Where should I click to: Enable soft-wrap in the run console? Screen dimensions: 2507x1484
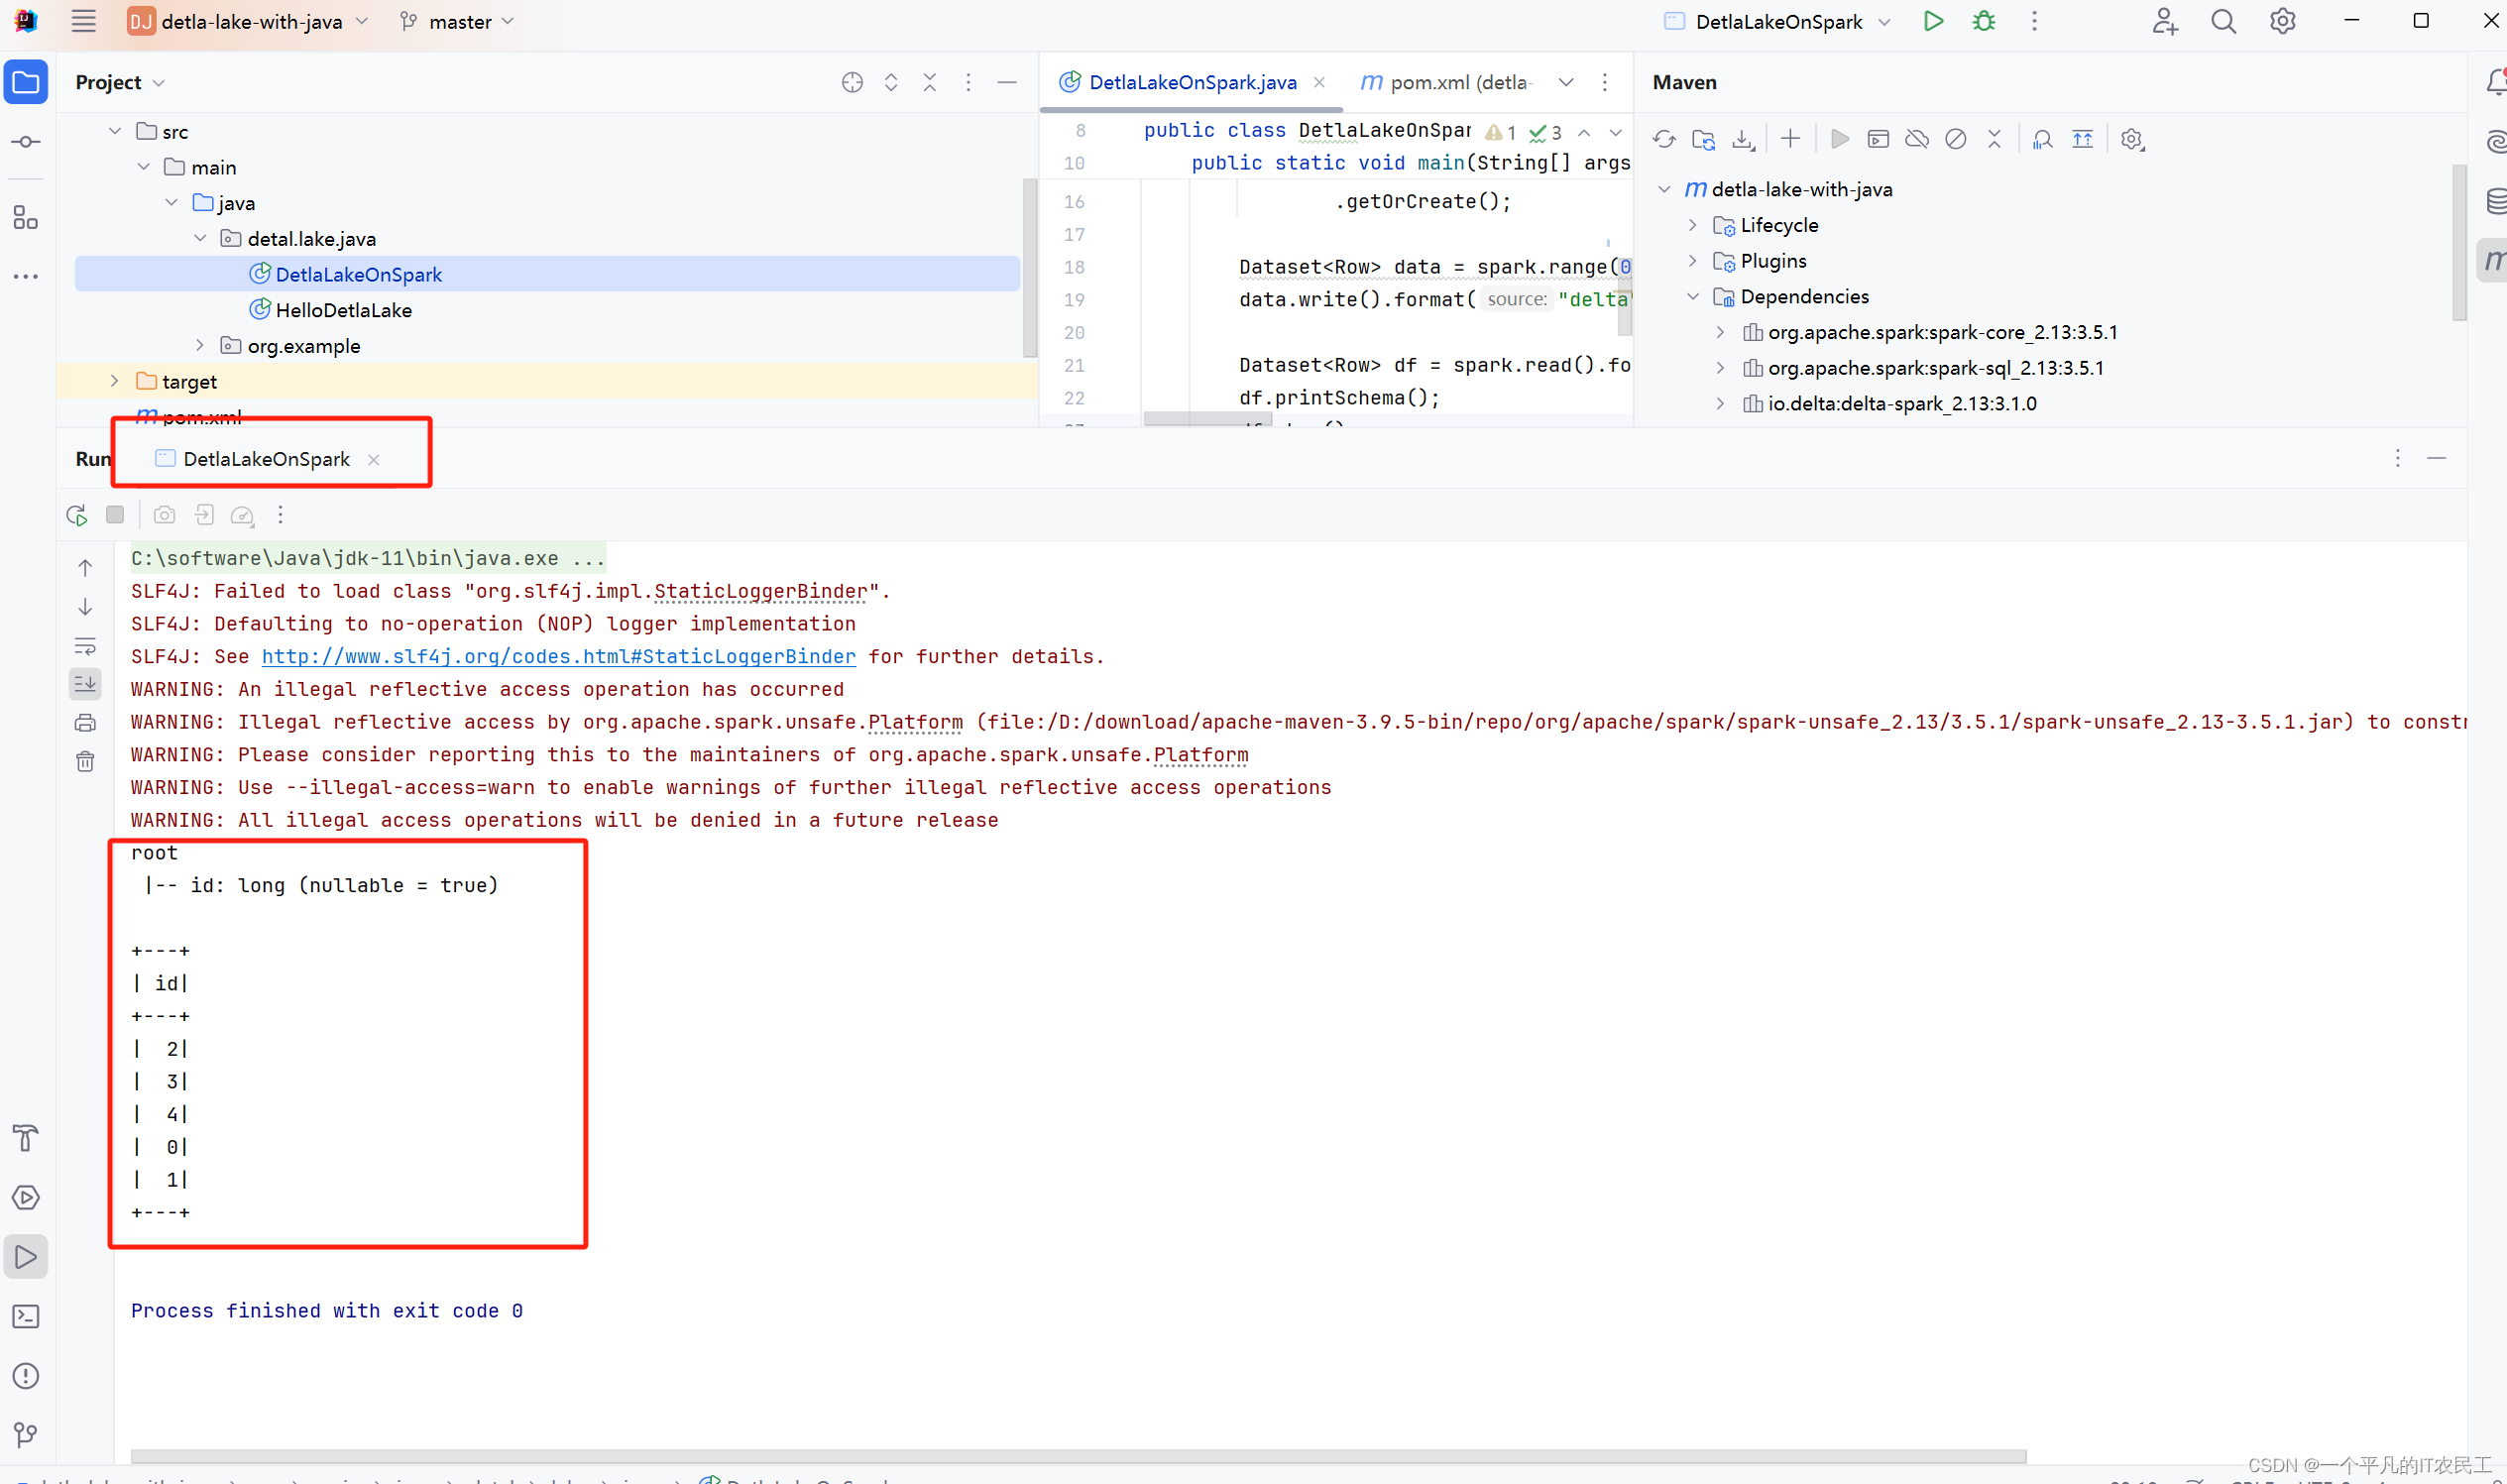pyautogui.click(x=85, y=645)
